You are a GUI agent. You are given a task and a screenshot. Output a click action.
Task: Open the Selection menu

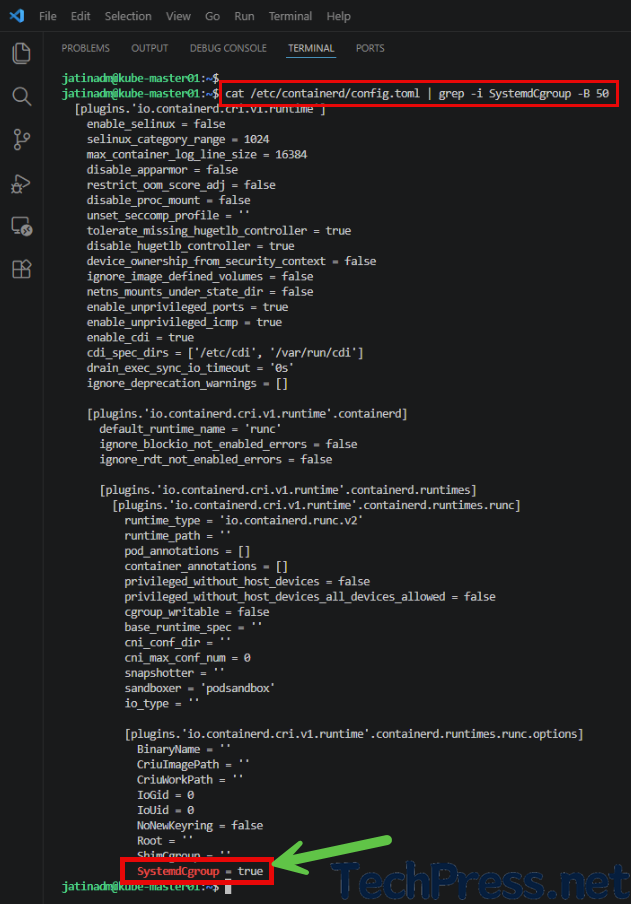point(128,16)
